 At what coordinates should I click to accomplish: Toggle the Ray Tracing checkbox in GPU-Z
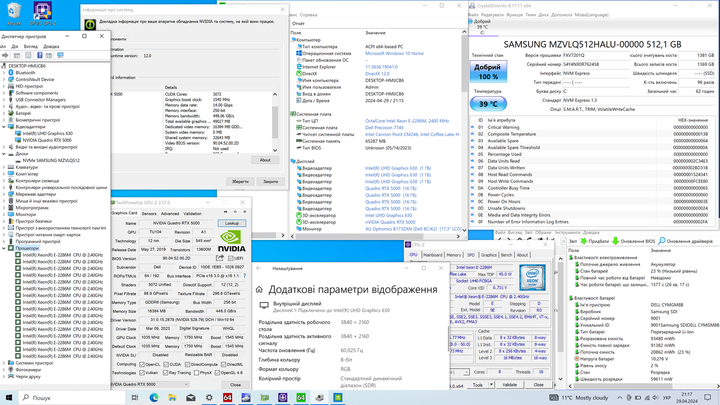coord(166,373)
